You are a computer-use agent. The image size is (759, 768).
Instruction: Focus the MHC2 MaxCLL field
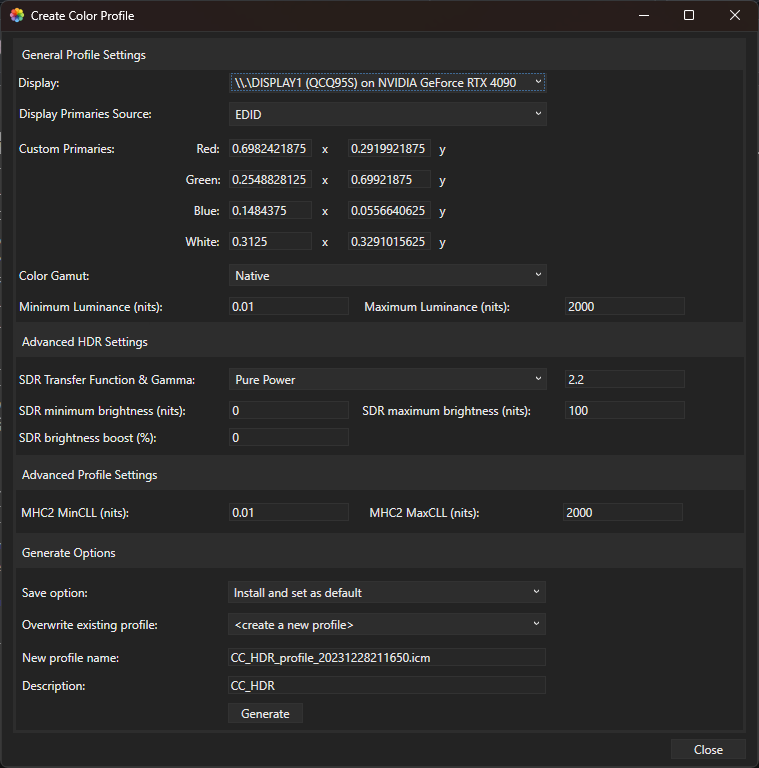tap(623, 512)
